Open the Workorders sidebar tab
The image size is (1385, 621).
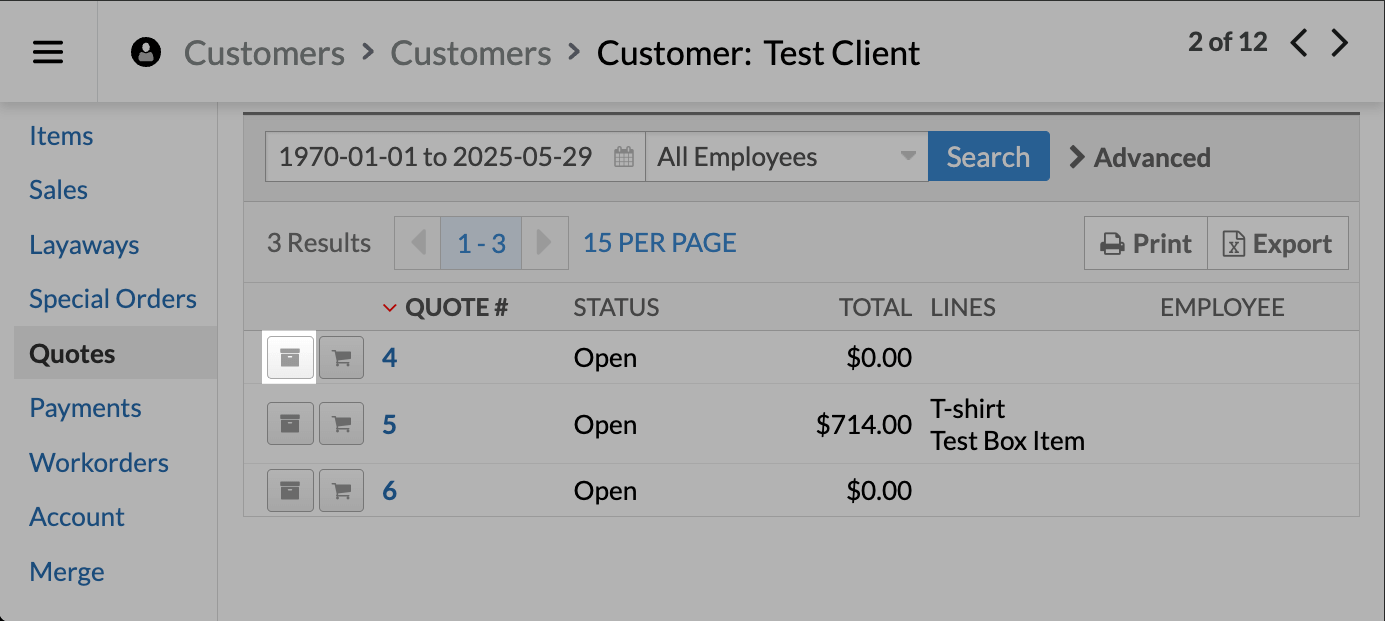pyautogui.click(x=99, y=463)
